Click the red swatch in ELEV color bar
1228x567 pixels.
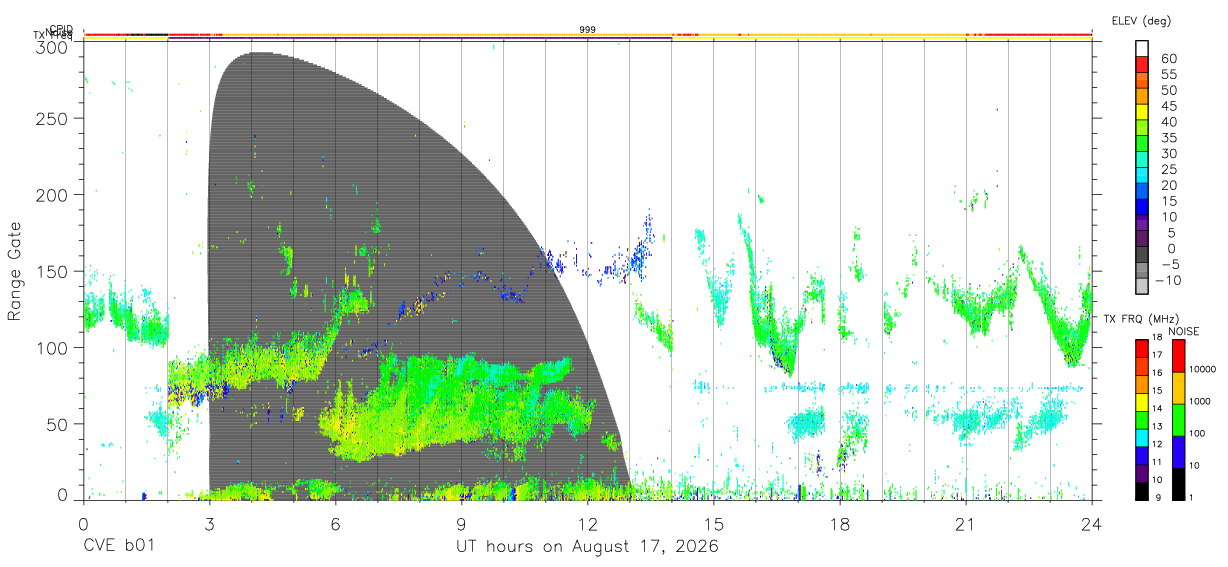pos(1142,64)
